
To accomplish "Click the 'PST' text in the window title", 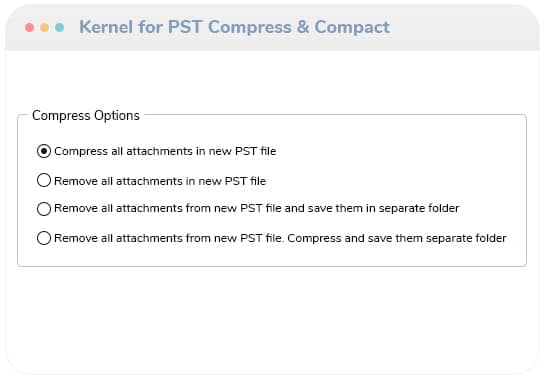I will pyautogui.click(x=185, y=27).
